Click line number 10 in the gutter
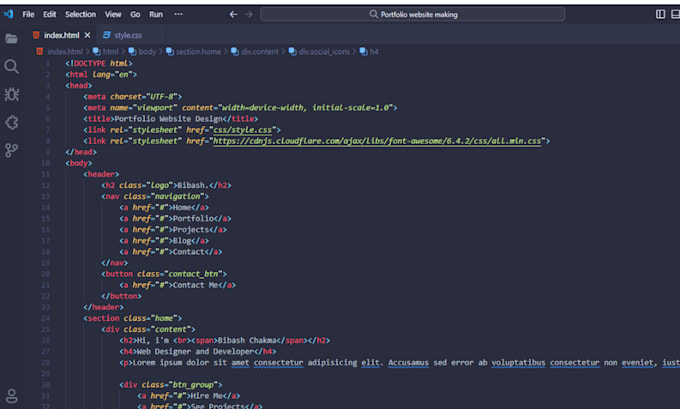The height and width of the screenshot is (409, 680). [x=46, y=163]
